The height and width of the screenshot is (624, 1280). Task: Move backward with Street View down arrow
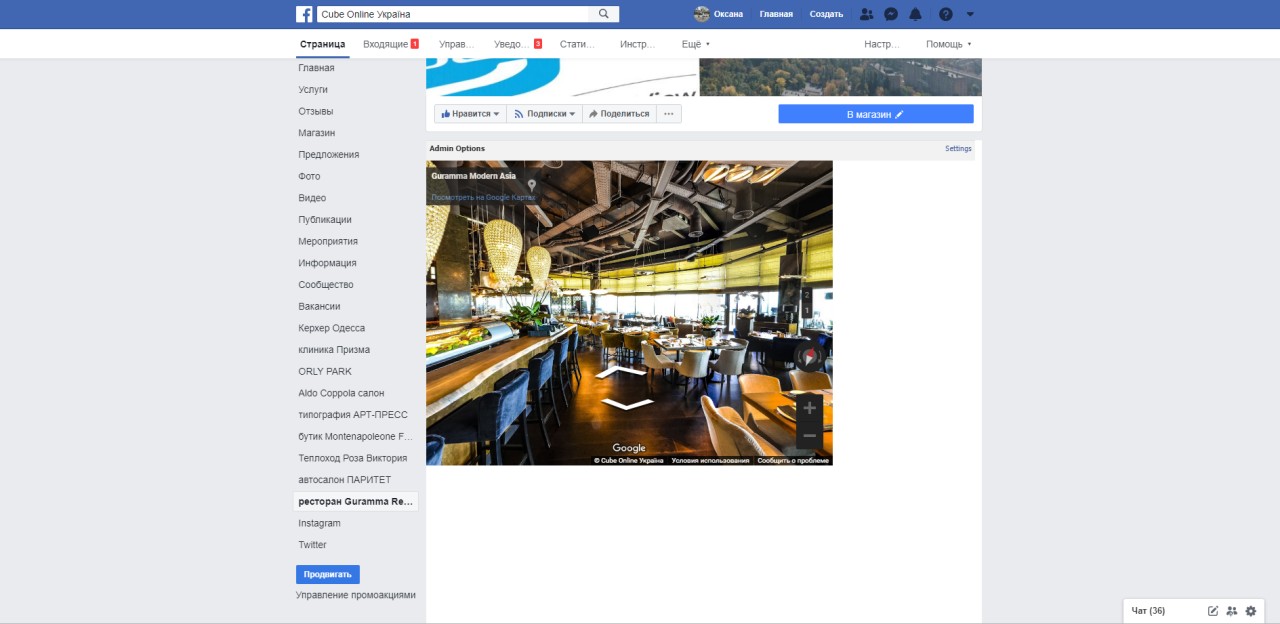(626, 404)
